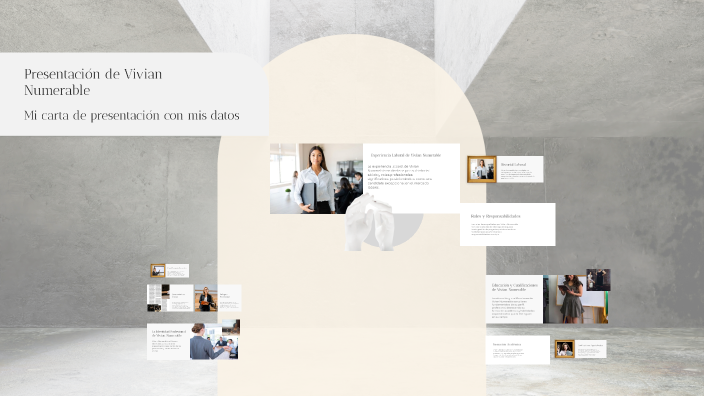Viewport: 704px width, 396px height.
Task: Open slide with newspaper collage images
Action: tap(170, 298)
